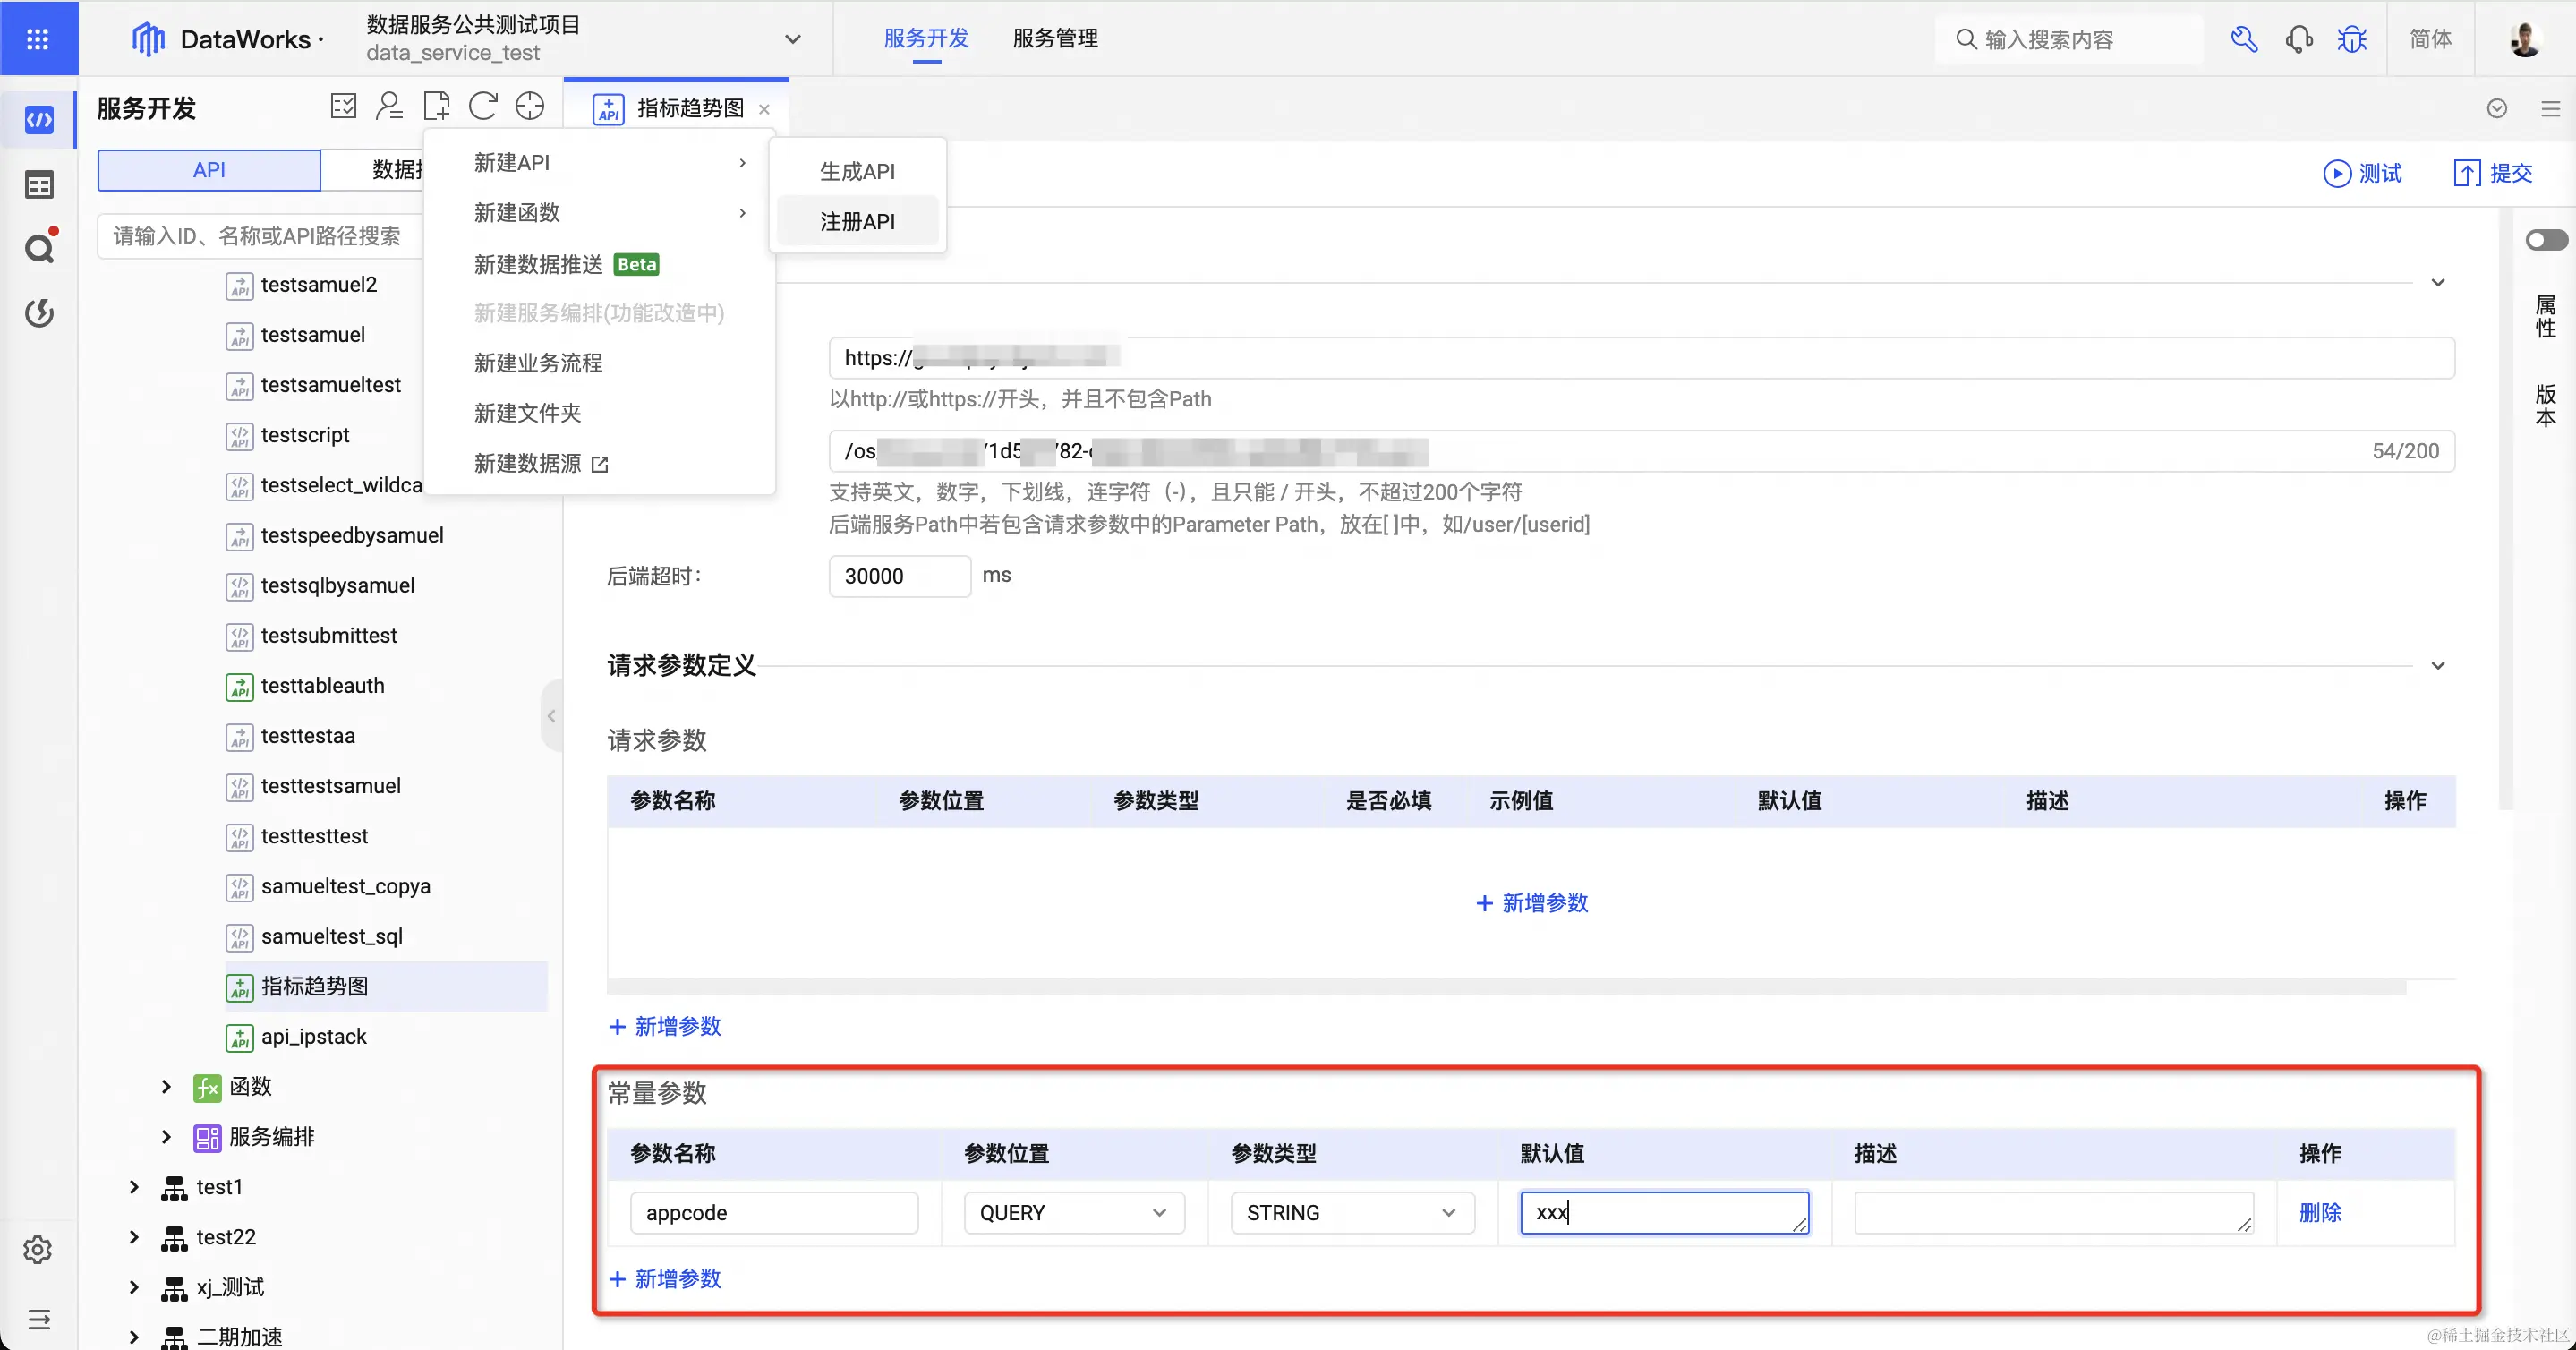
Task: Click the locate crosshair icon in left panel
Action: (529, 105)
